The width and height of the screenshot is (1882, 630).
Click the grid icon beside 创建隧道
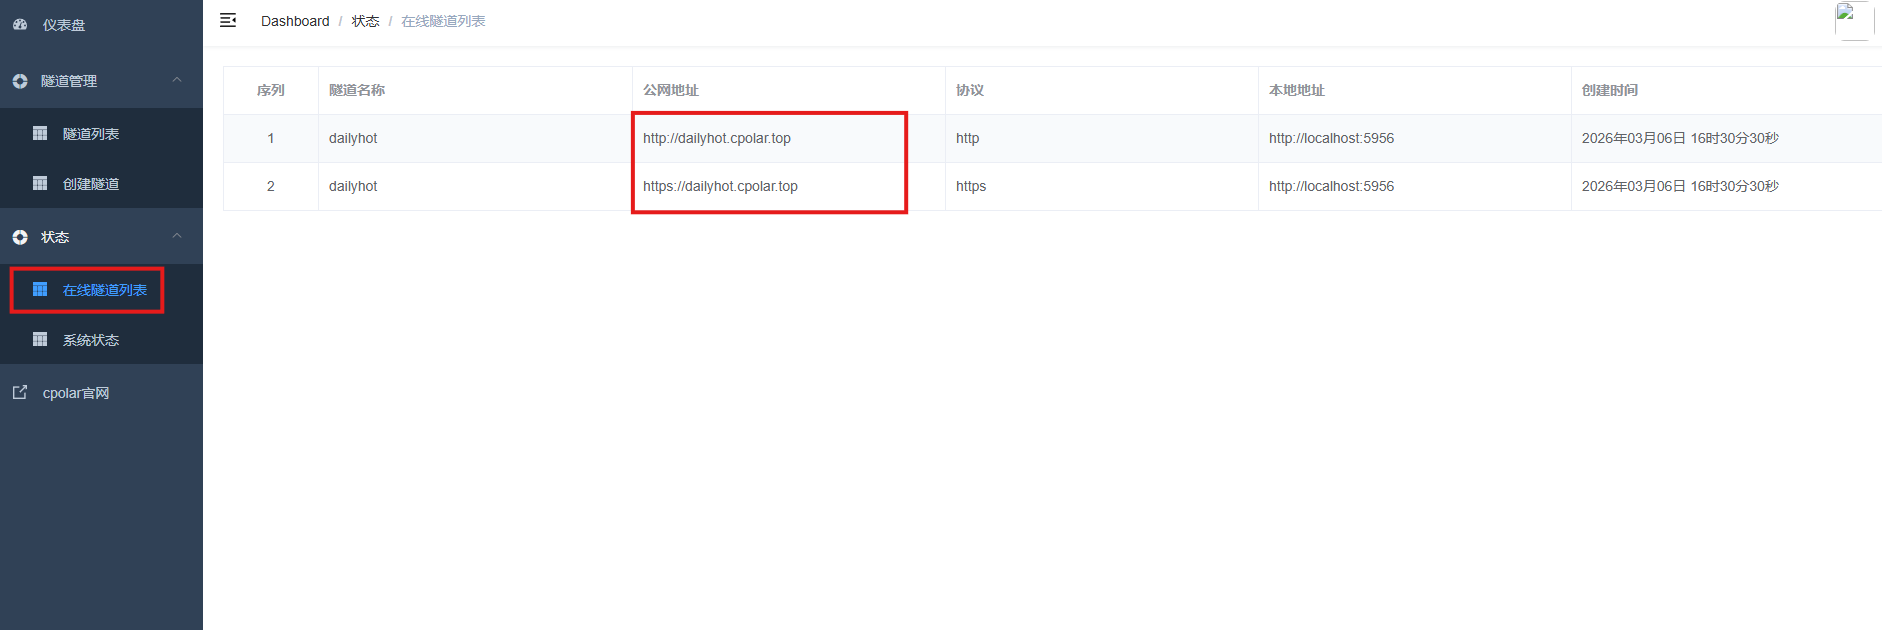(40, 183)
